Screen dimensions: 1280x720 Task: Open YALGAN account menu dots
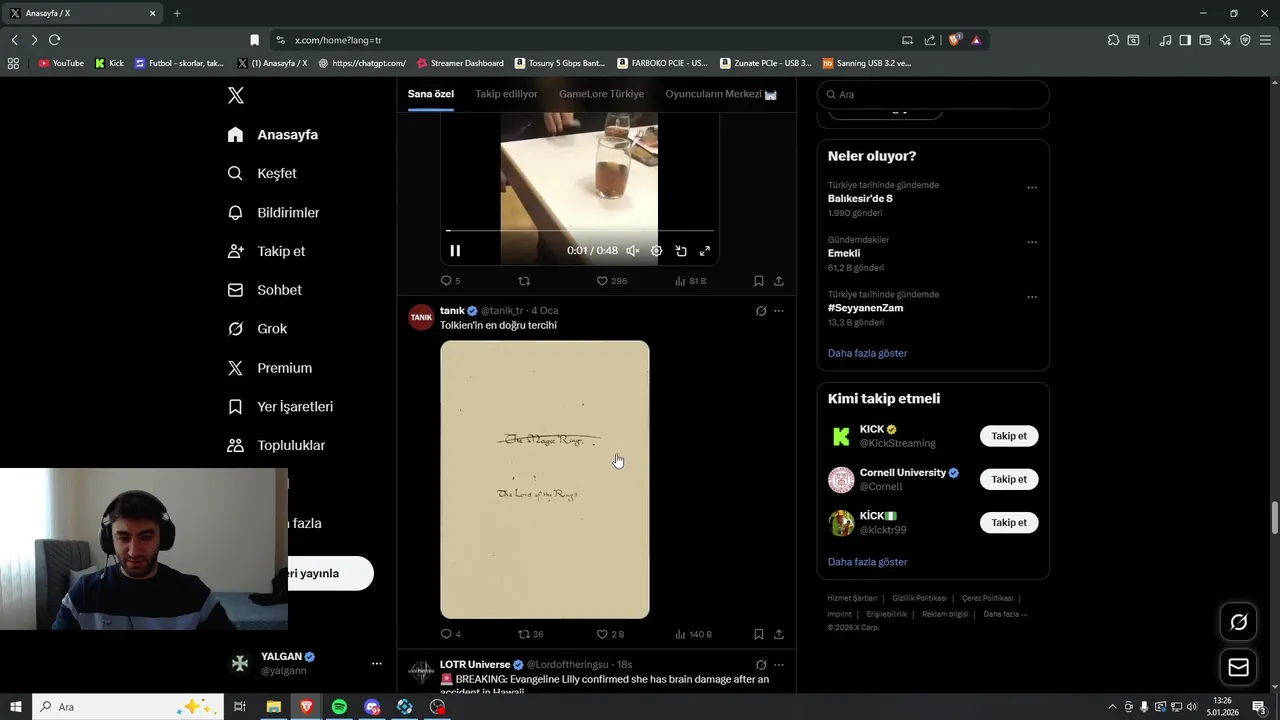click(x=377, y=664)
